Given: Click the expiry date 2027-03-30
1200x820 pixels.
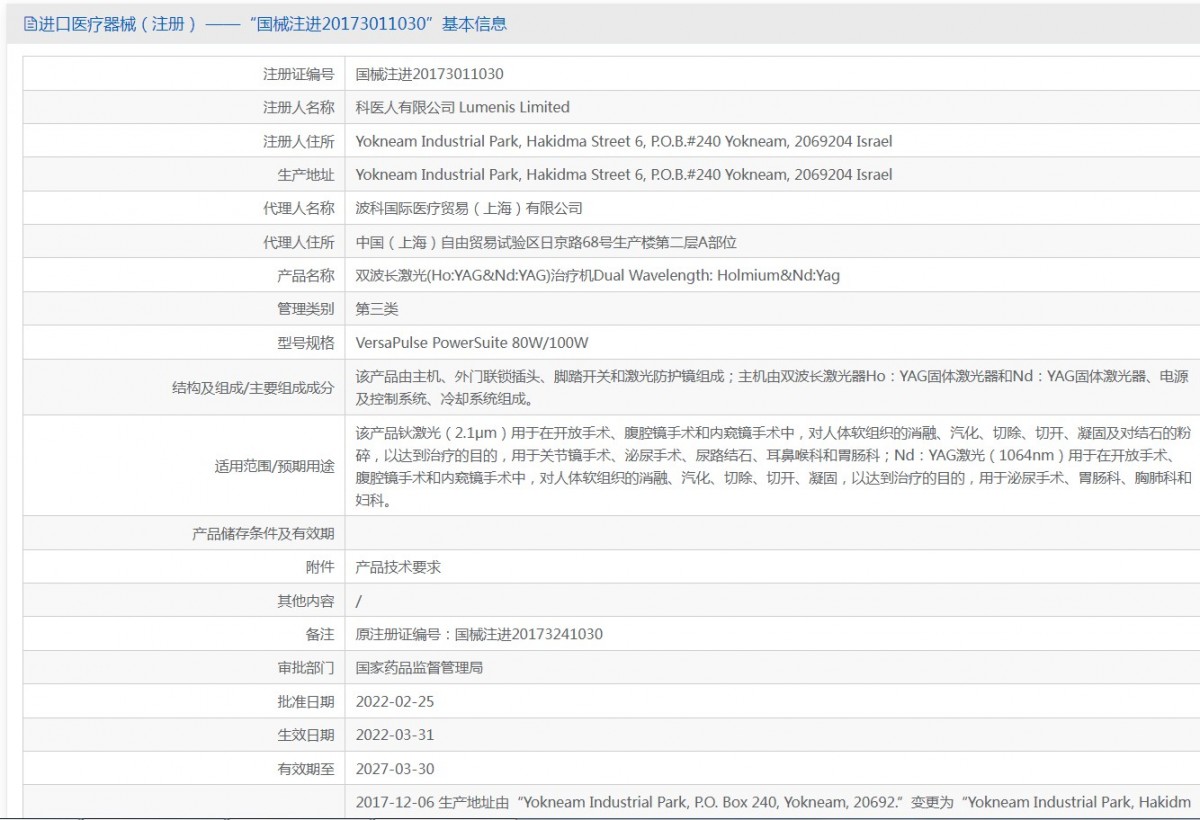Looking at the screenshot, I should click(395, 769).
